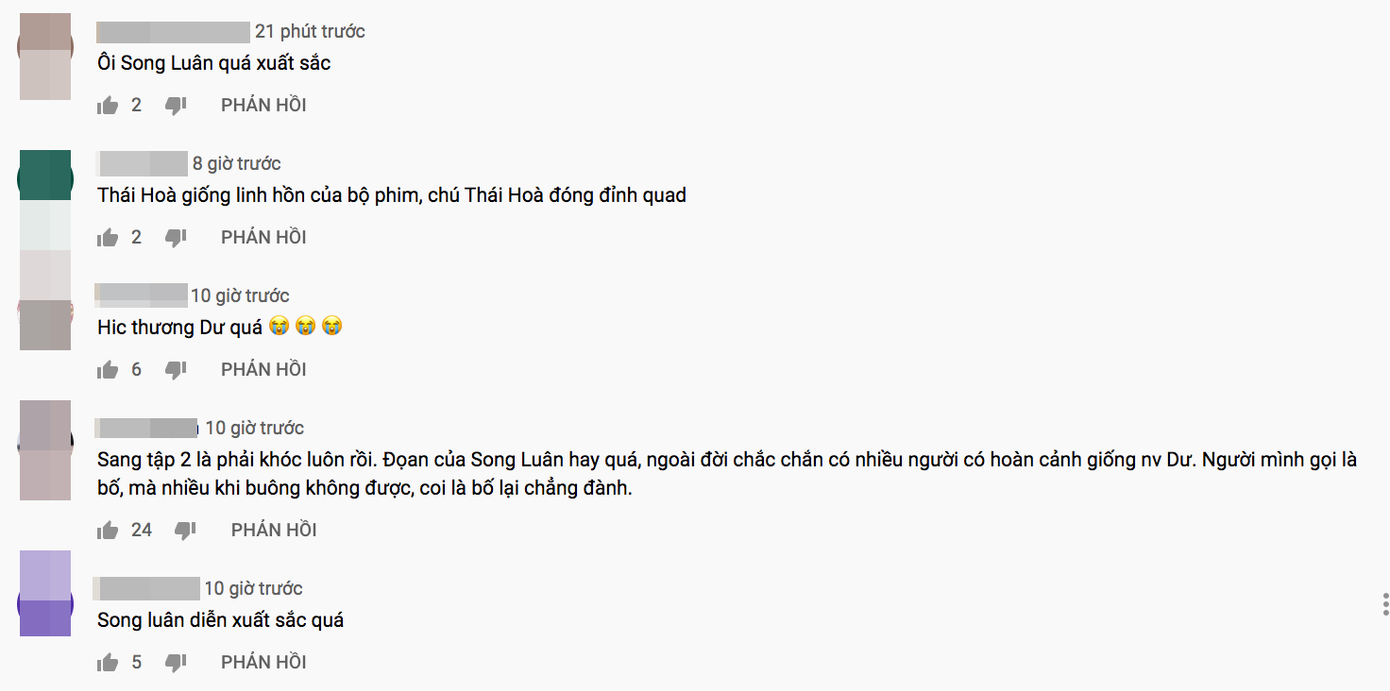Image resolution: width=1390 pixels, height=691 pixels.
Task: Dislike the "Song luân diễn xuất sắc quá" comment
Action: (x=176, y=662)
